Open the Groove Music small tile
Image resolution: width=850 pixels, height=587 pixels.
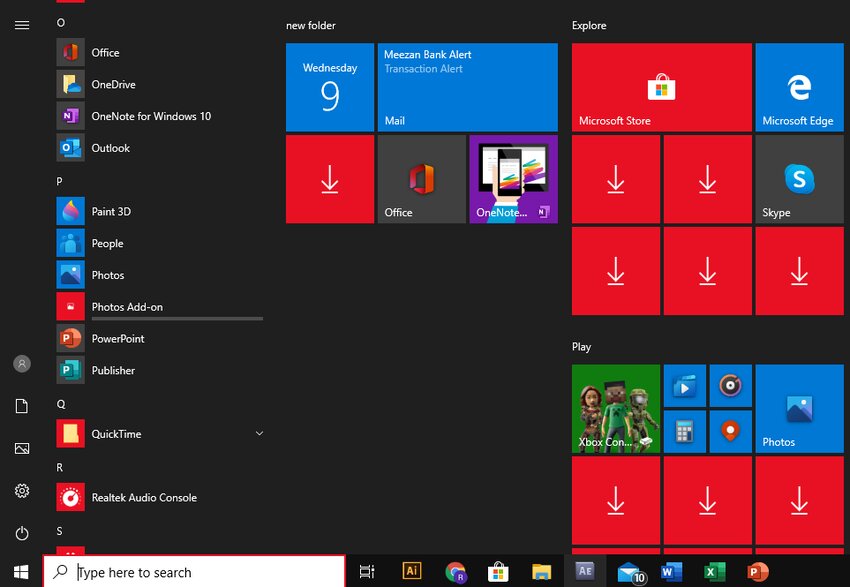click(x=731, y=385)
